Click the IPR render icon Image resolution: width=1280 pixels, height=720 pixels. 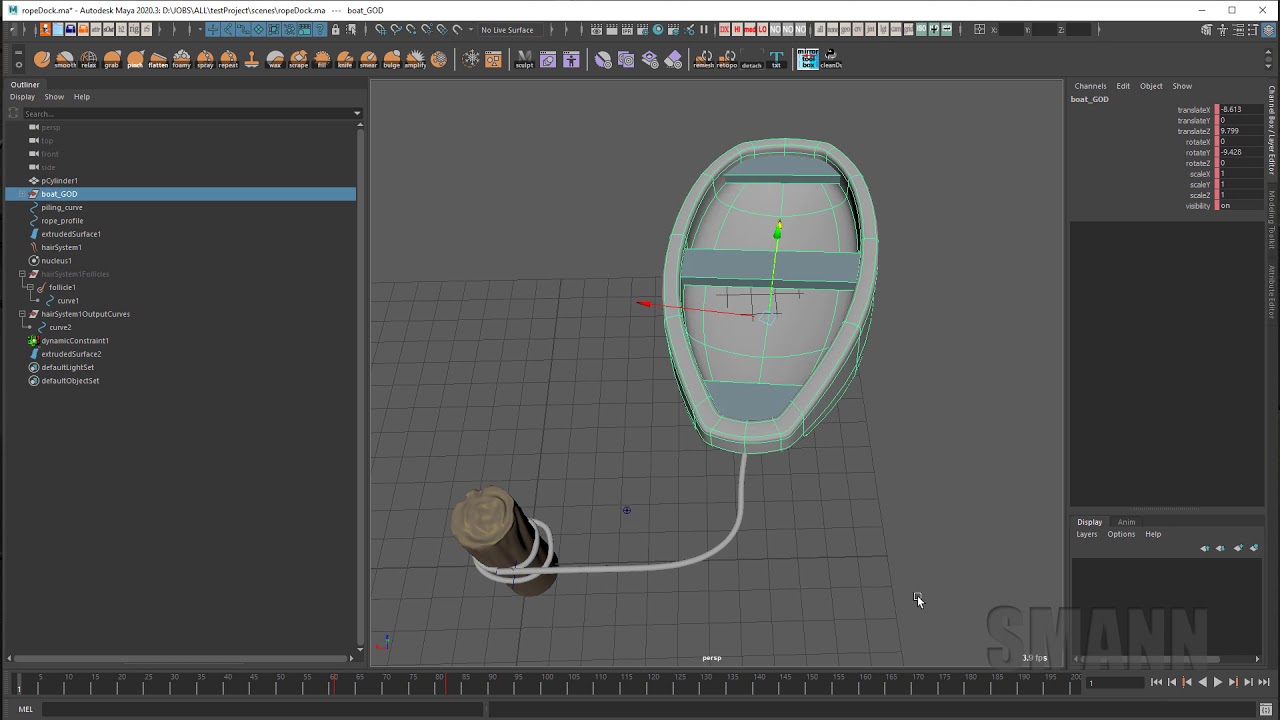pyautogui.click(x=627, y=29)
